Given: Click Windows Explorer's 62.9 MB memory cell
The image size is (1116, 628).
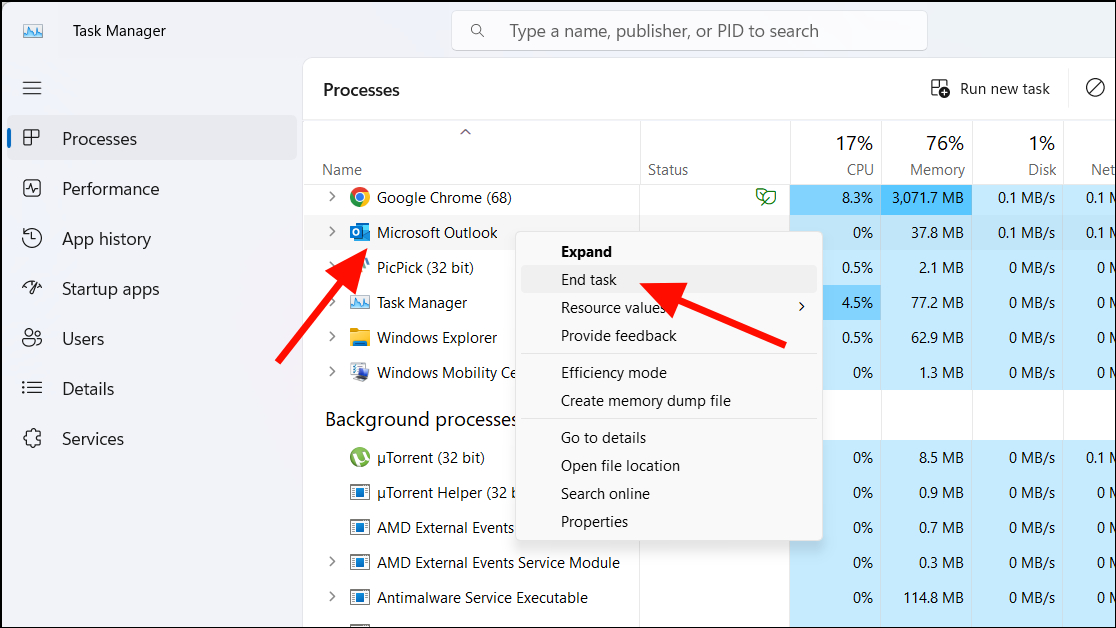Looking at the screenshot, I should 927,337.
